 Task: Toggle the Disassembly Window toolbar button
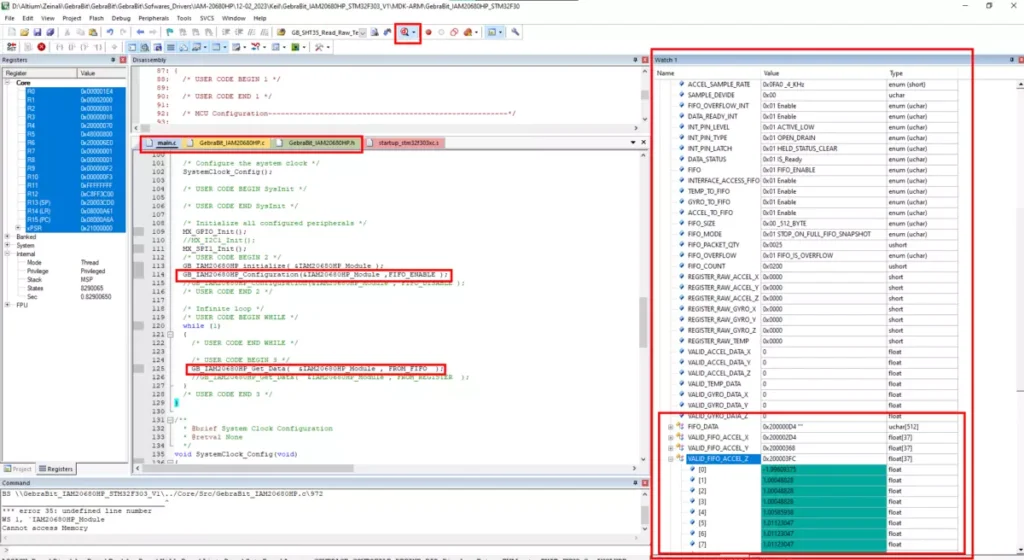coord(145,47)
